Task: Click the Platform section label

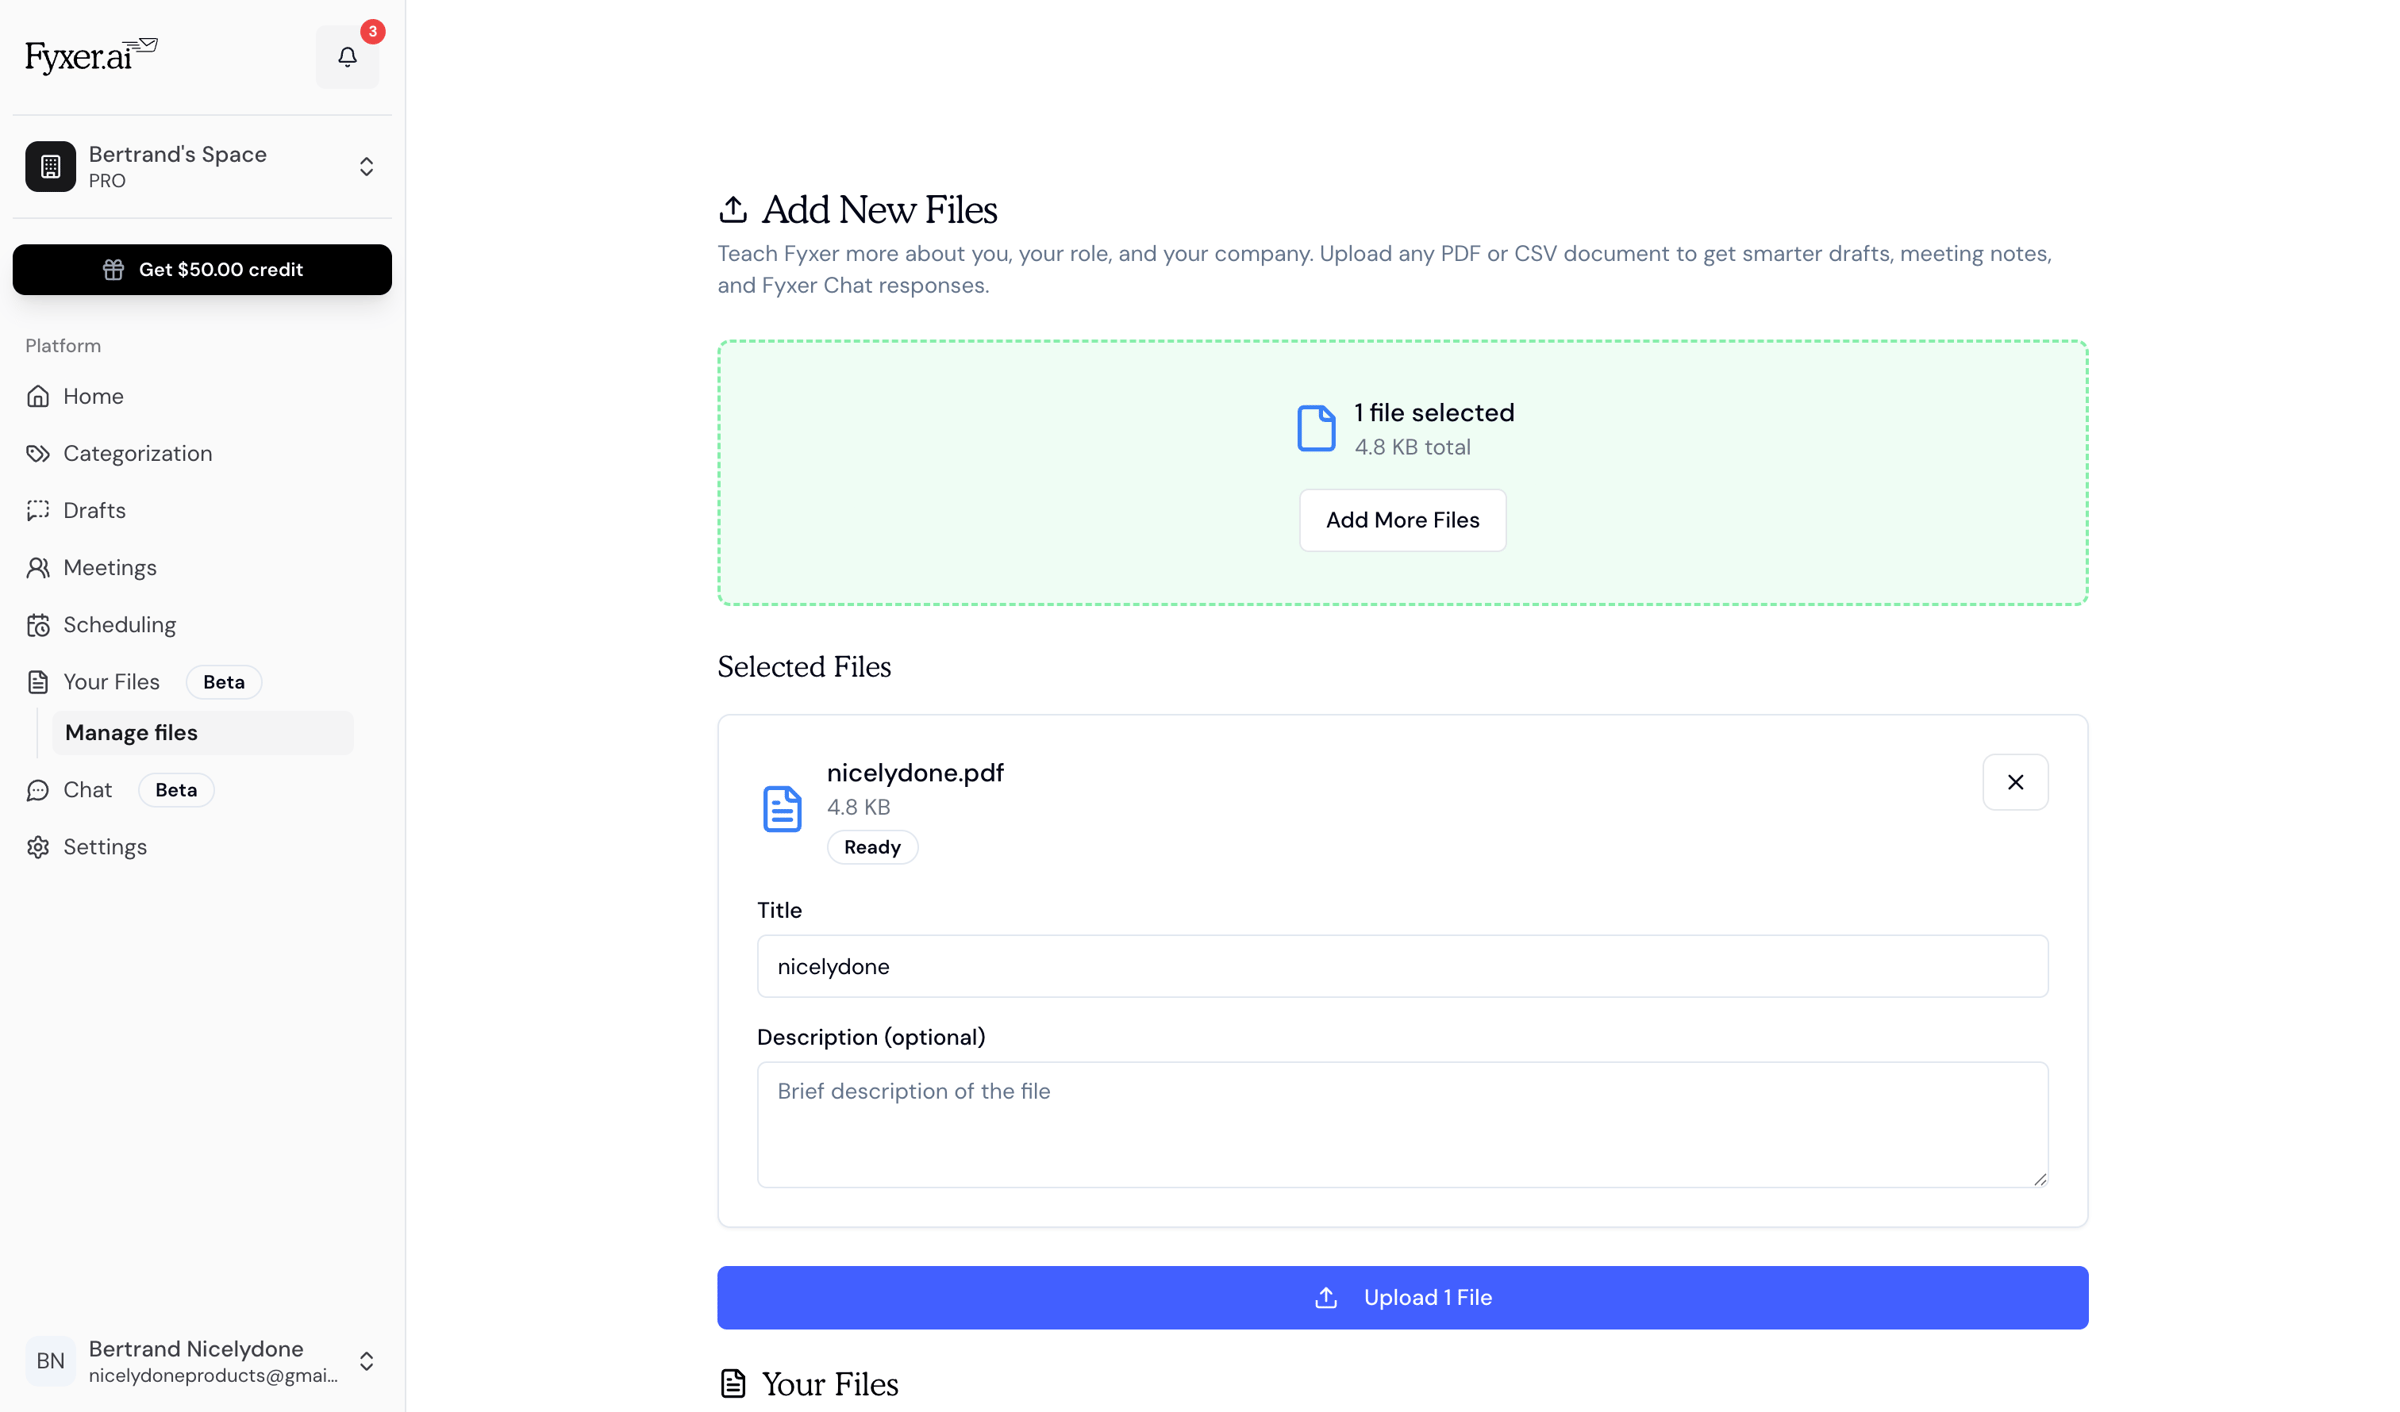Action: [63, 345]
